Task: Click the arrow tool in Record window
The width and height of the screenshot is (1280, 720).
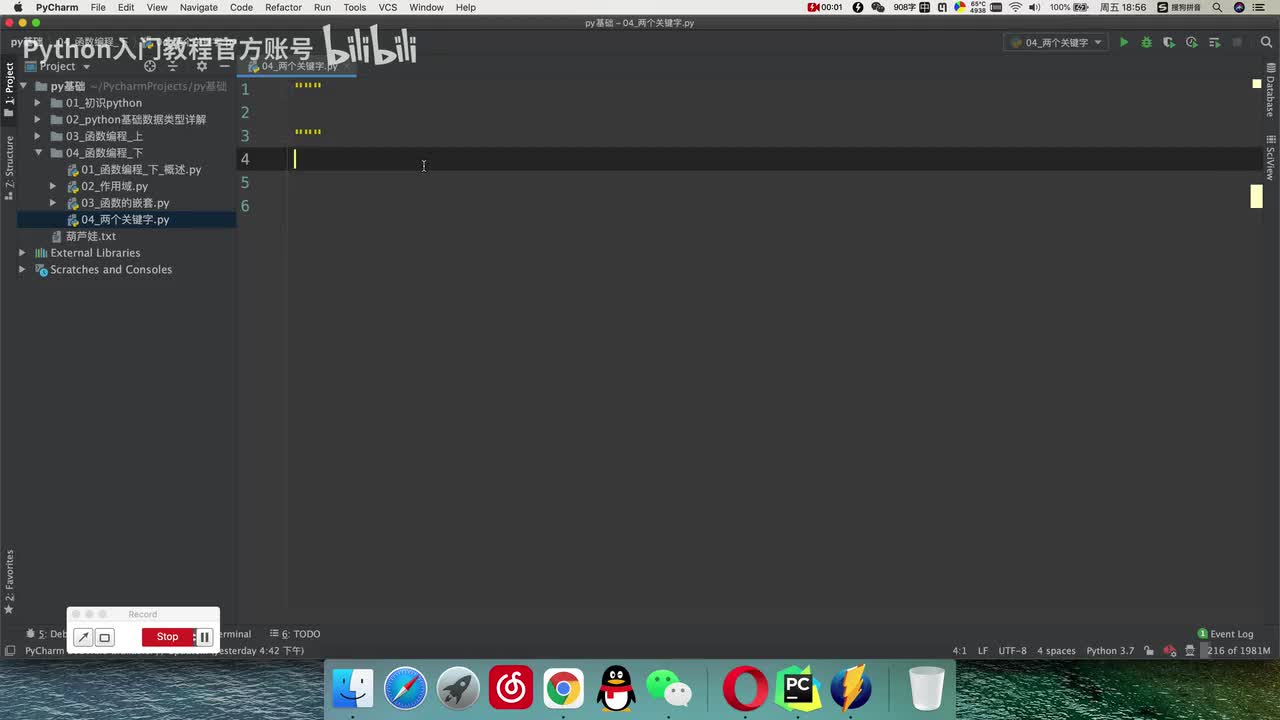Action: (x=84, y=637)
